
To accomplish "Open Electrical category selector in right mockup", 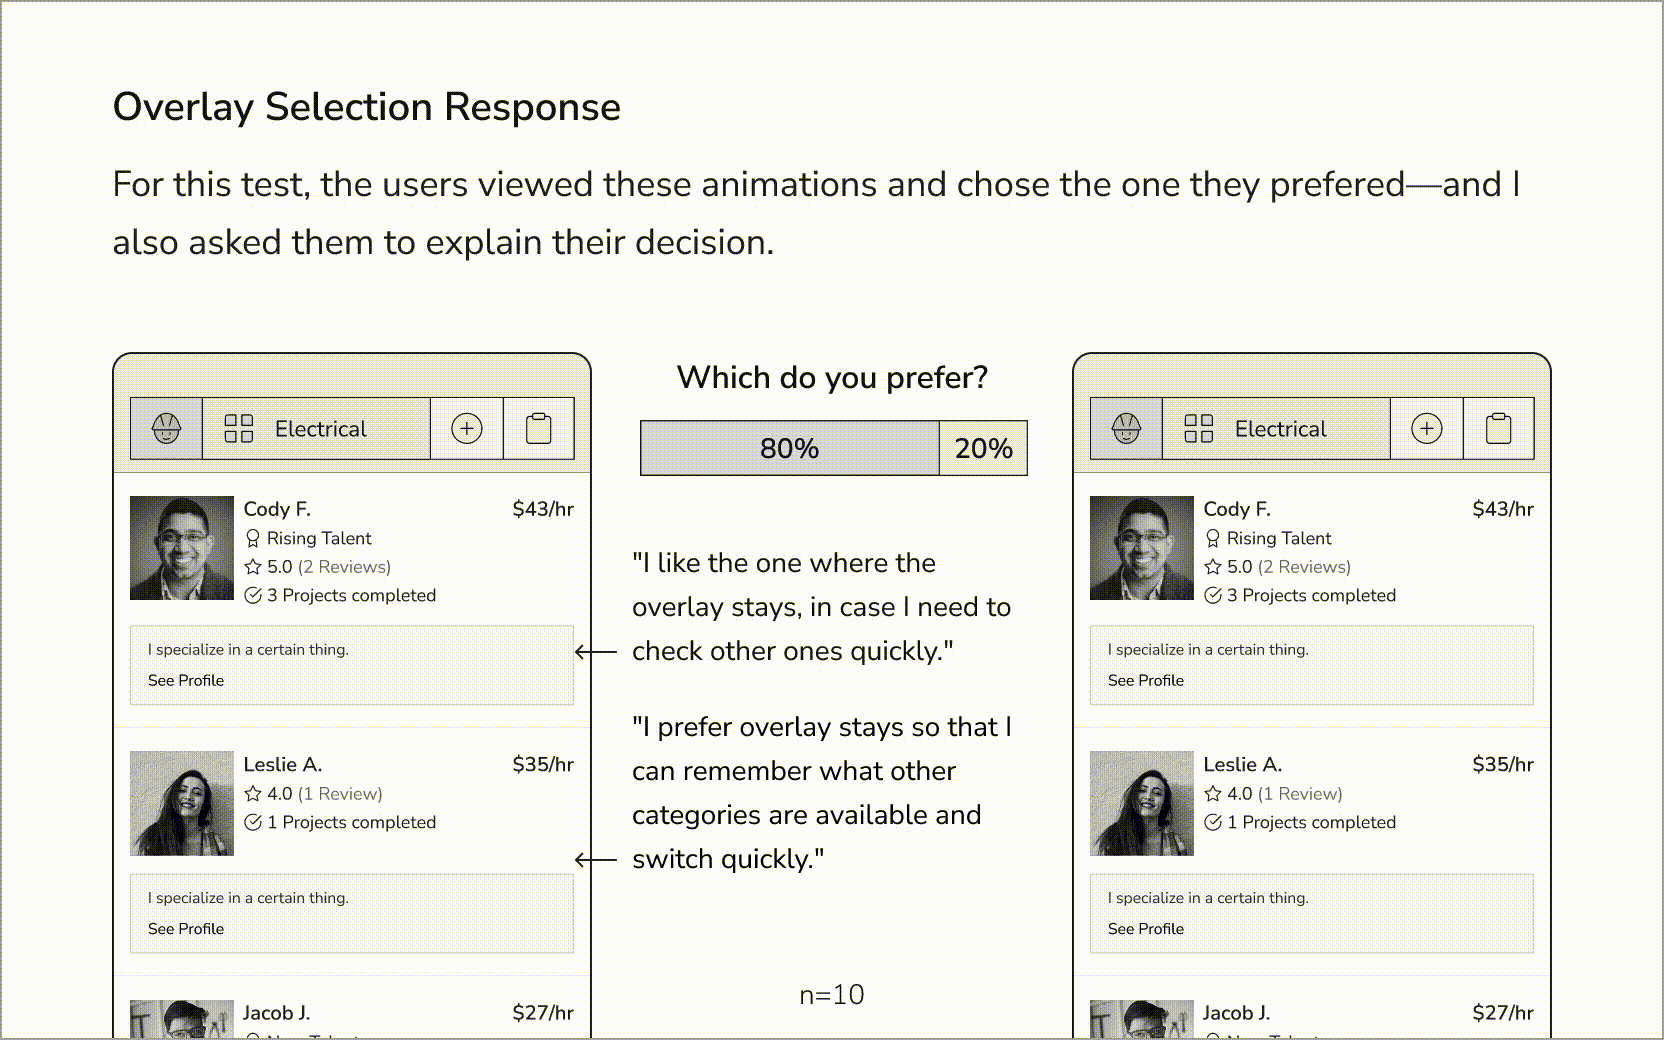I will [x=1280, y=429].
